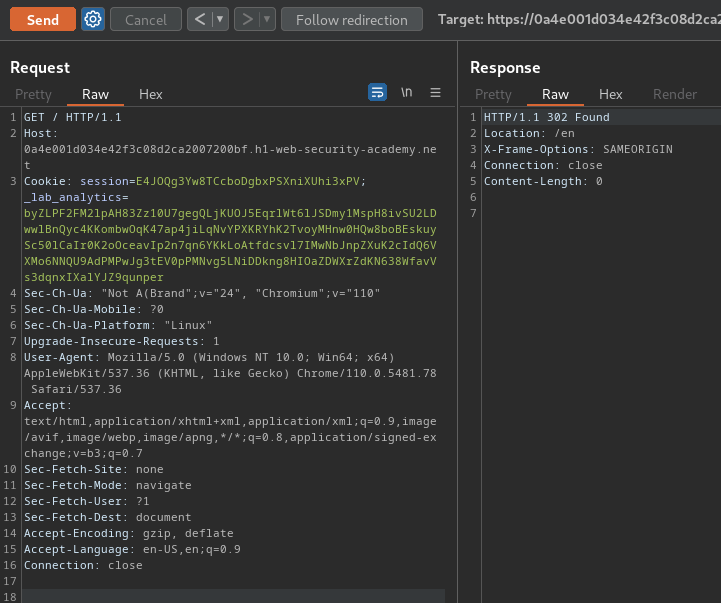The width and height of the screenshot is (721, 603).
Task: Click the orange Send button
Action: [43, 19]
